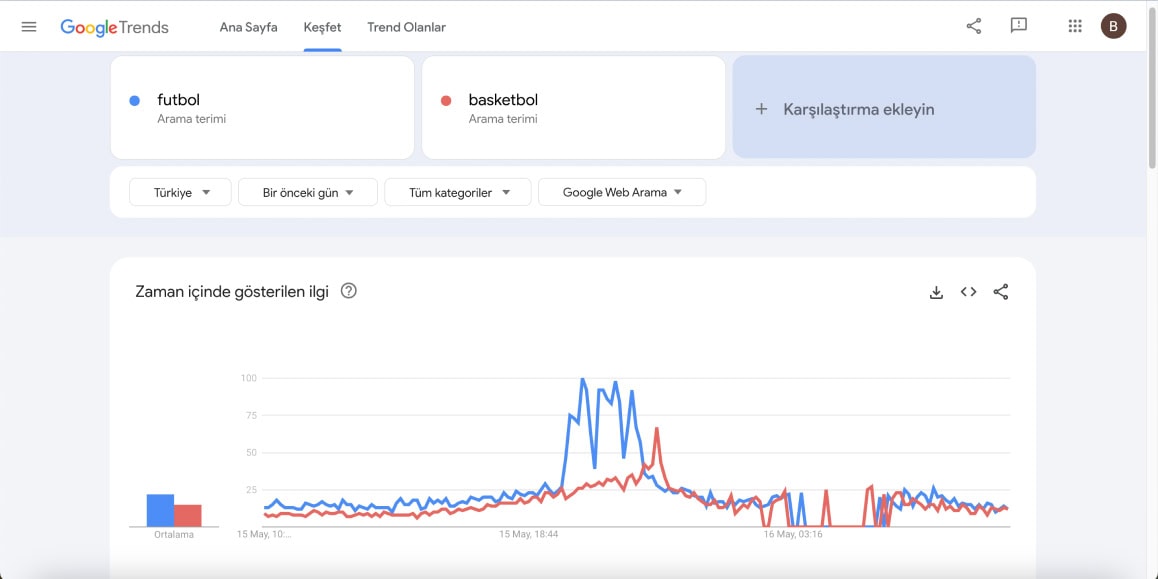
Task: Open the Bir önceki gün time dropdown
Action: [308, 192]
